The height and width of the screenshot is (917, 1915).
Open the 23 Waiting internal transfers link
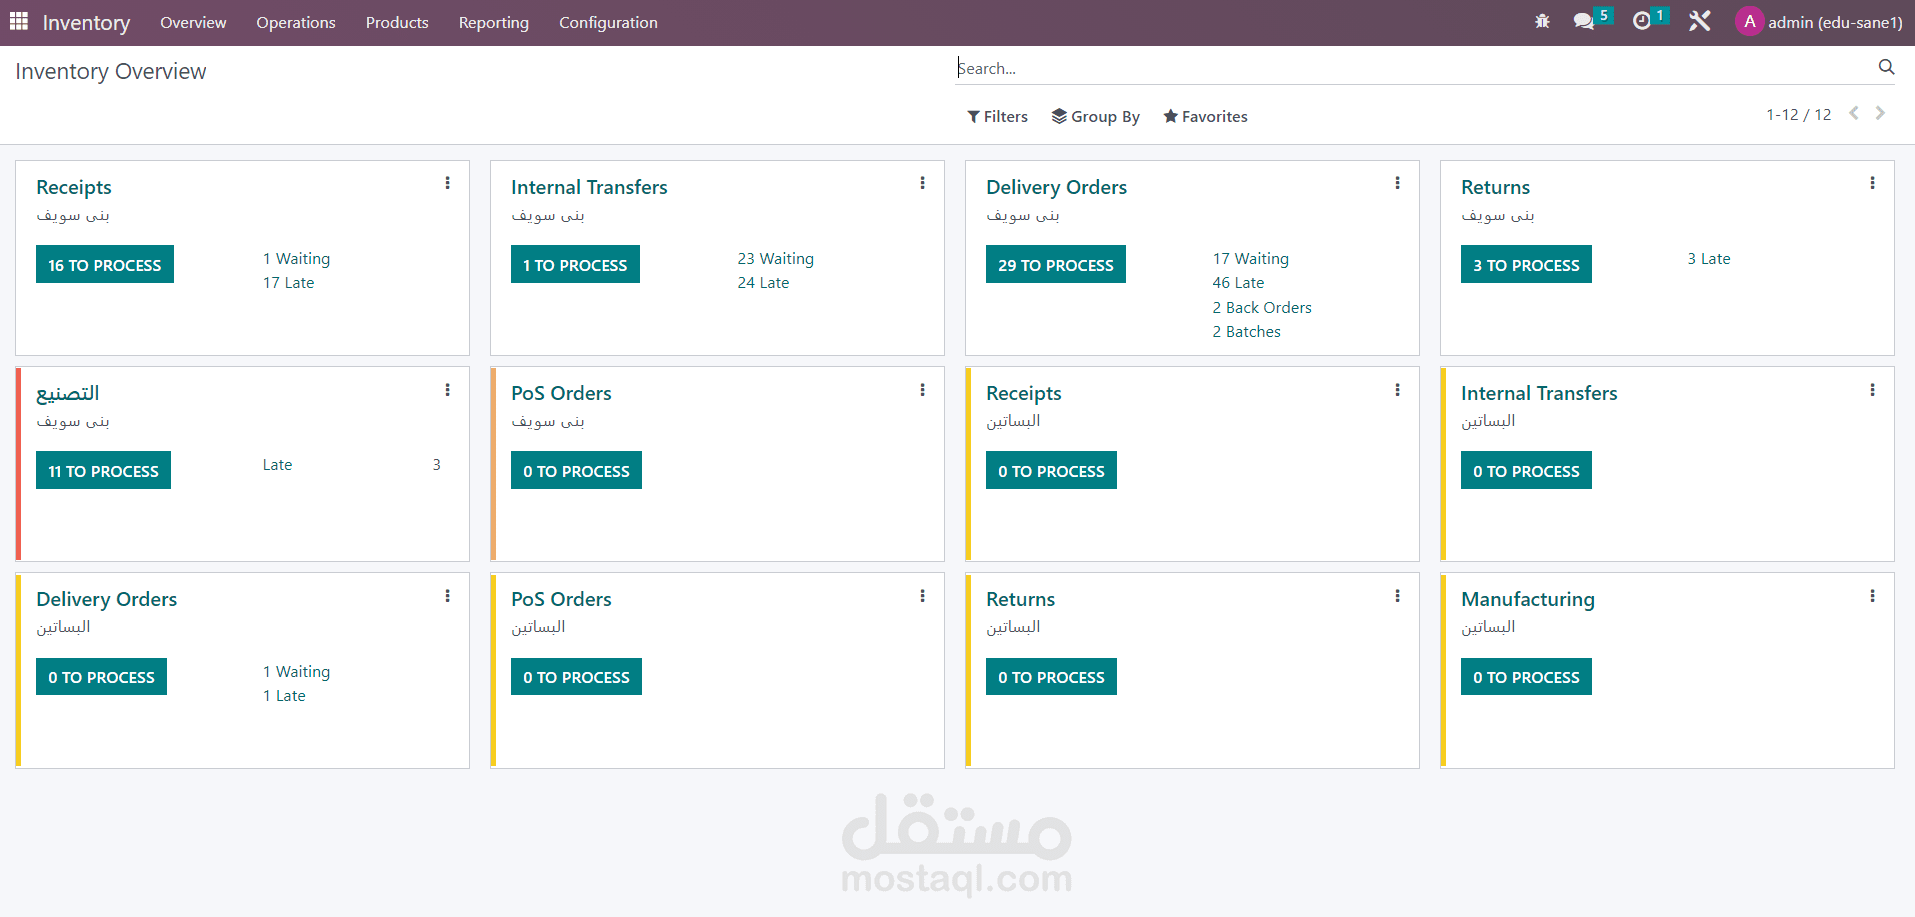pyautogui.click(x=776, y=258)
